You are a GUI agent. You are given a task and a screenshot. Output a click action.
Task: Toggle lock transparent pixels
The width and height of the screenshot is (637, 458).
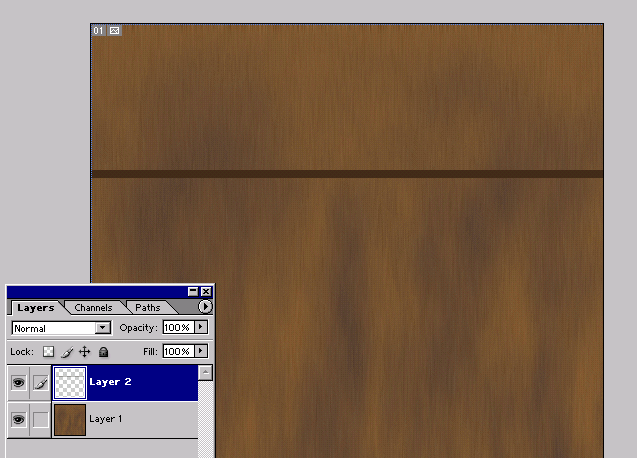click(49, 352)
